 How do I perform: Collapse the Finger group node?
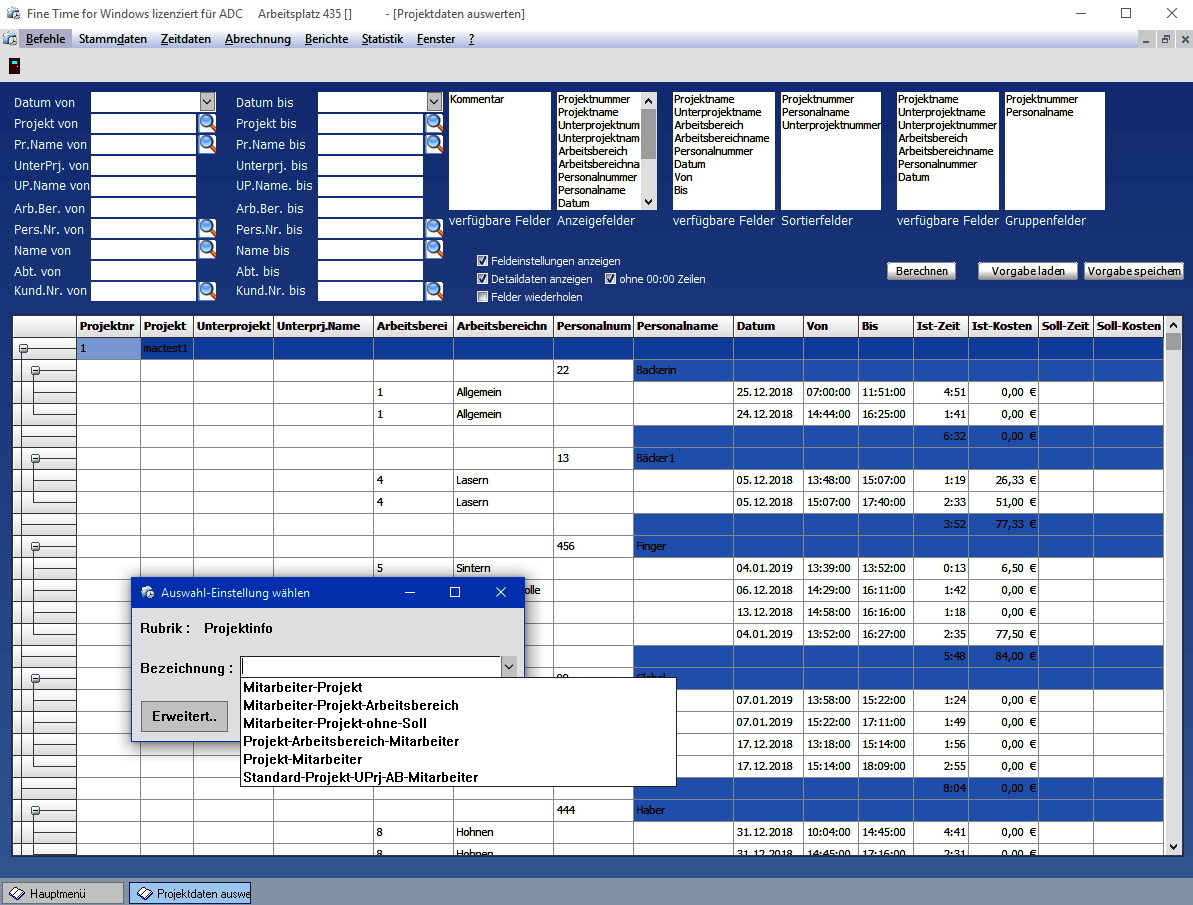[35, 547]
